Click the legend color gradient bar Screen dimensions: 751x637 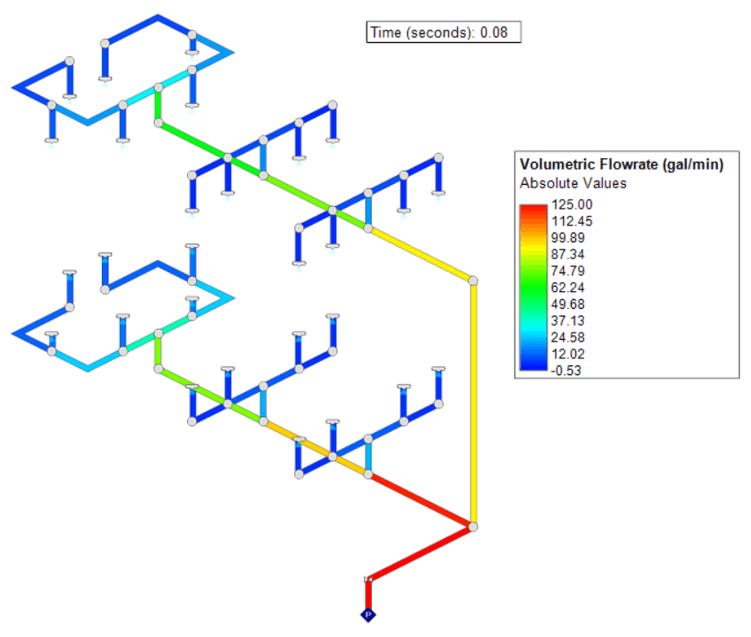tap(533, 287)
